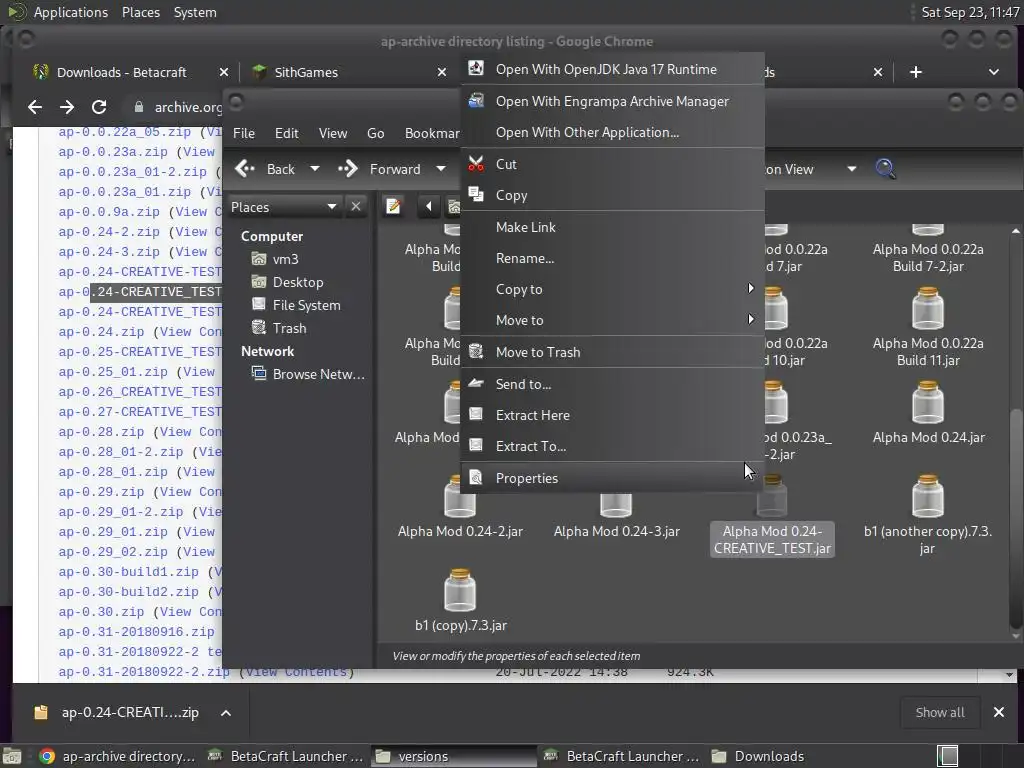This screenshot has height=768, width=1024.
Task: Click the Move to Trash bin icon
Action: [476, 351]
